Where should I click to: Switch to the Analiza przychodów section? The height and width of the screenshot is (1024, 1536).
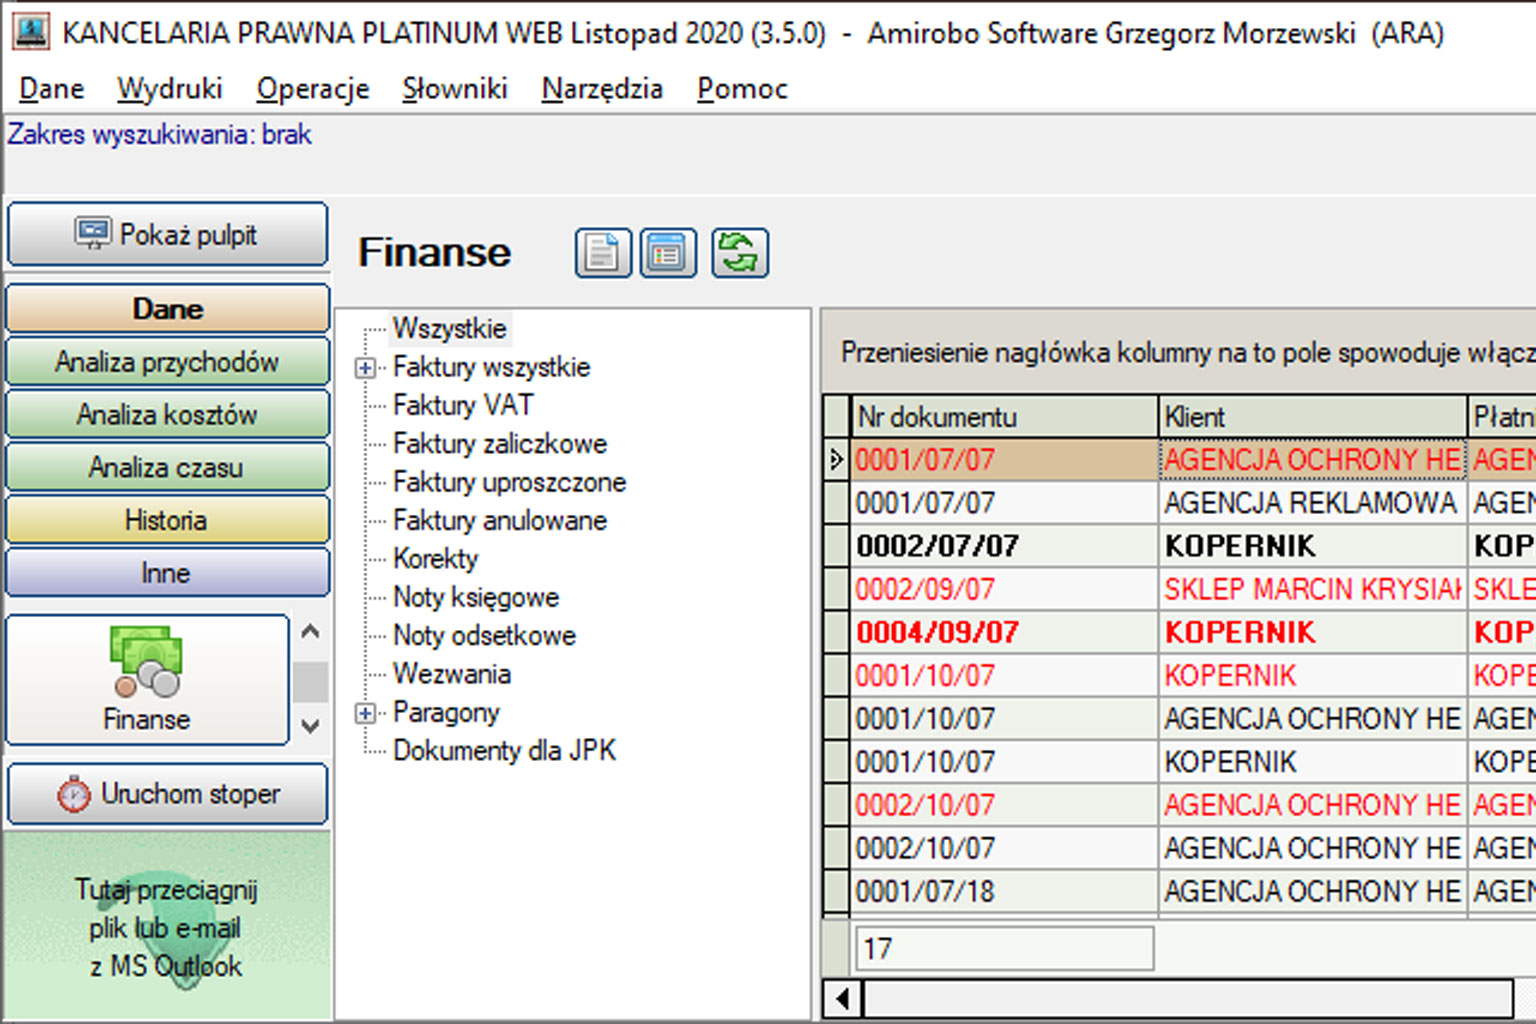[x=167, y=362]
